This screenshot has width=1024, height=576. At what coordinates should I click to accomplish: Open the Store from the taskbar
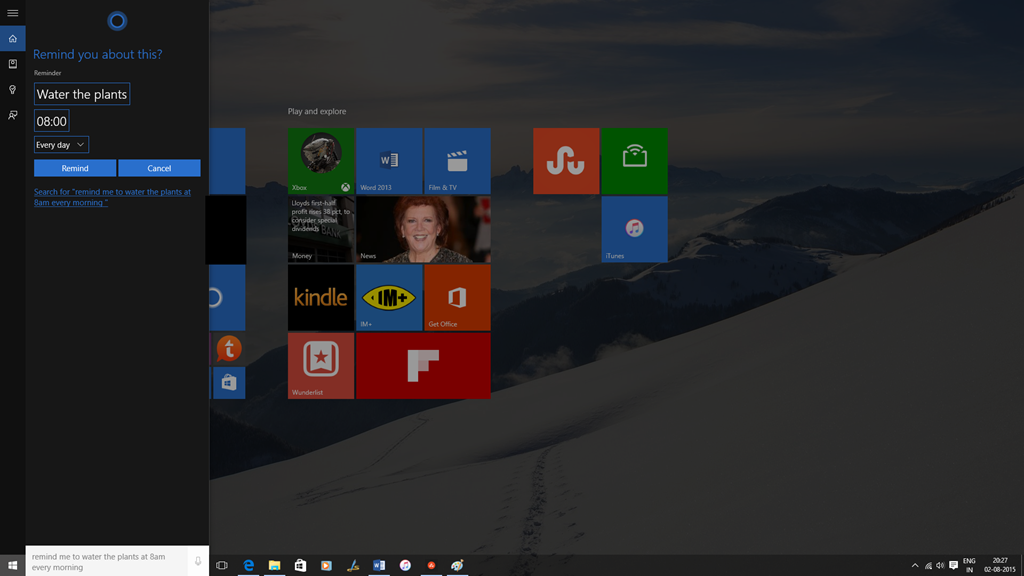pyautogui.click(x=300, y=565)
